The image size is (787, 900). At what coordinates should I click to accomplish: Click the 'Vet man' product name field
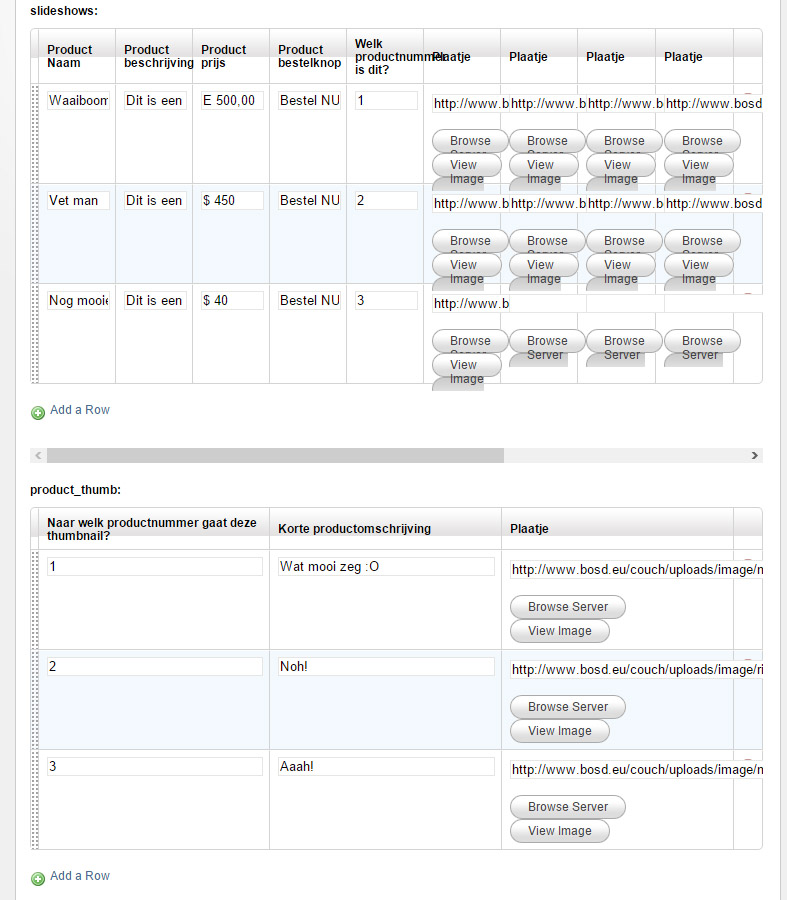click(78, 200)
